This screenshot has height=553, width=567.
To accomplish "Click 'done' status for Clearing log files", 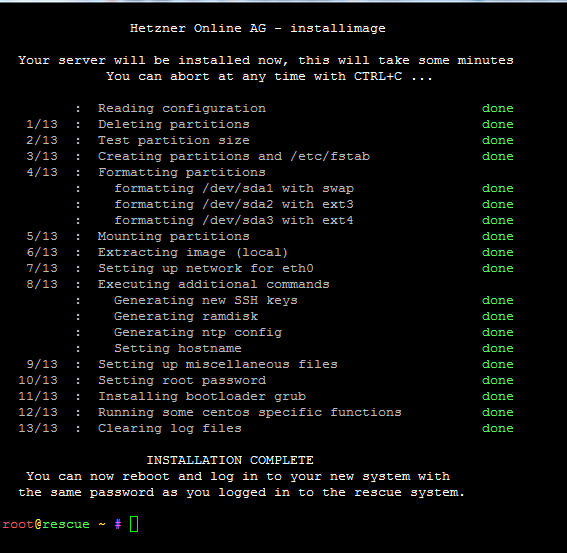I will pyautogui.click(x=498, y=428).
